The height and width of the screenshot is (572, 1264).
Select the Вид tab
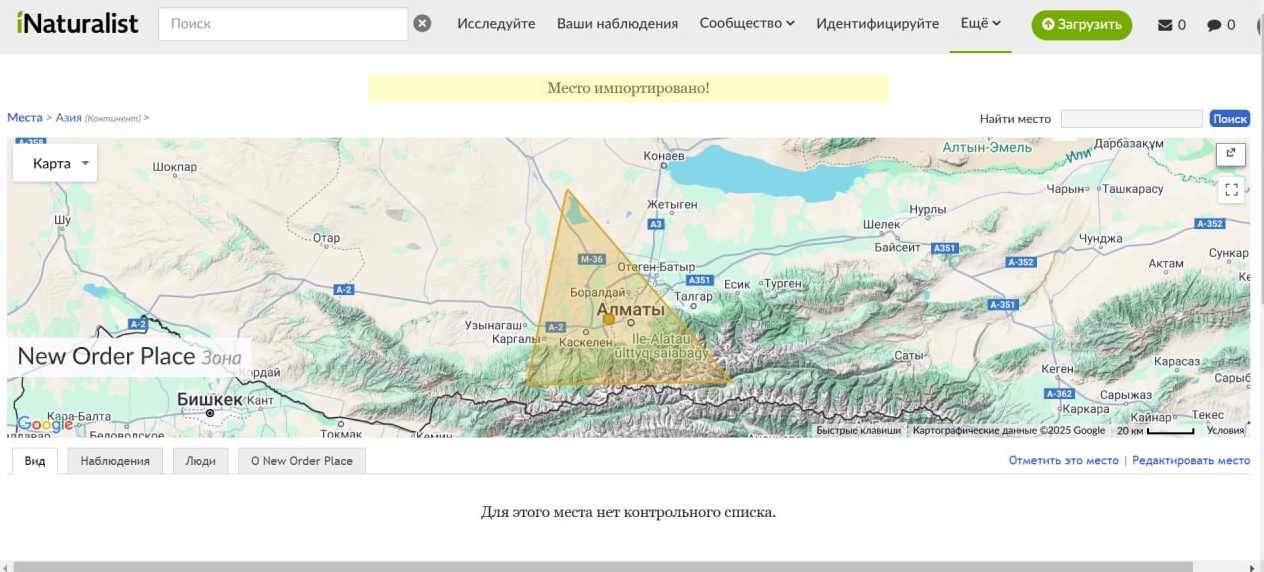[x=35, y=461]
